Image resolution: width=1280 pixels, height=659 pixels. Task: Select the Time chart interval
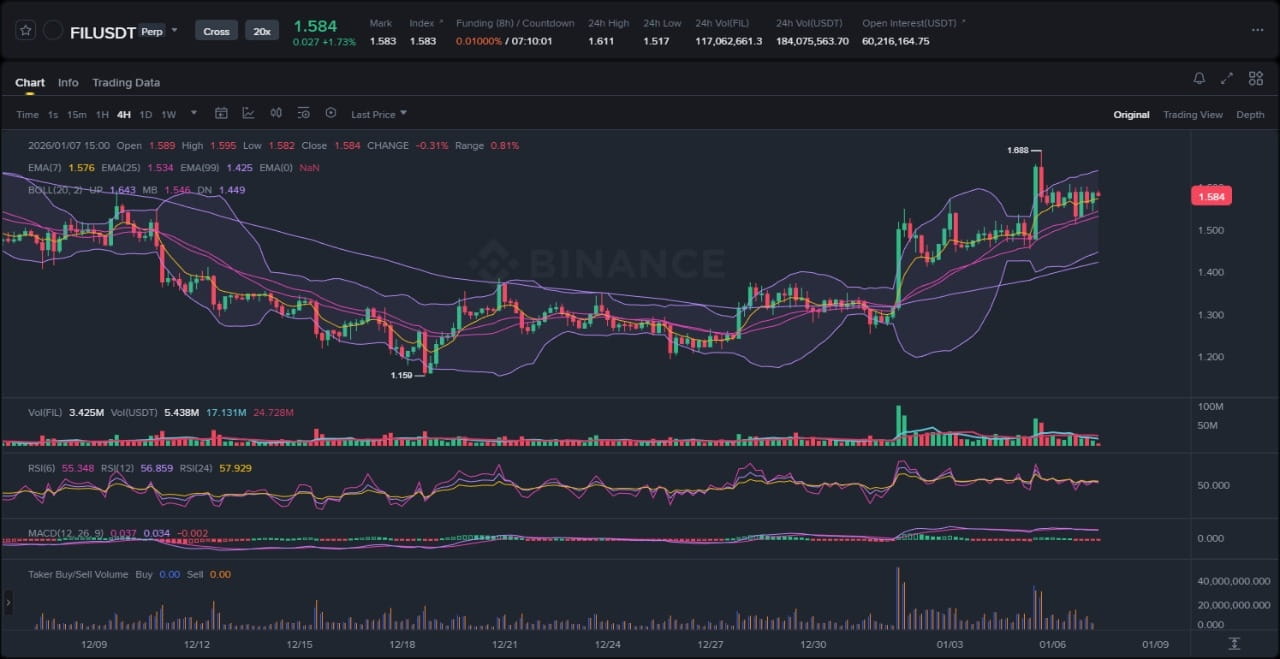tap(27, 115)
